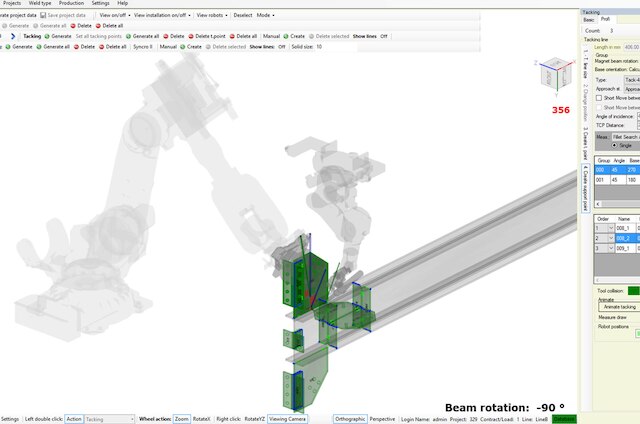Click the Save project data icon
The width and height of the screenshot is (640, 424).
pos(43,16)
